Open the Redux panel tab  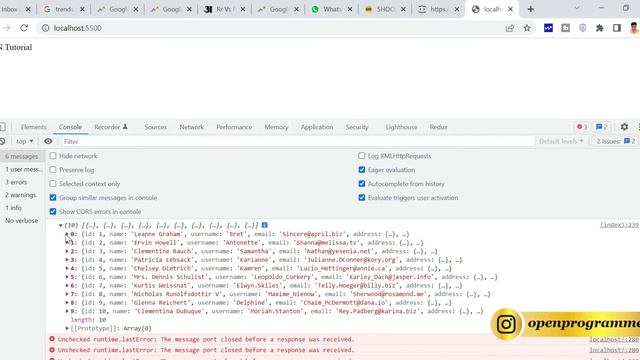tap(438, 127)
